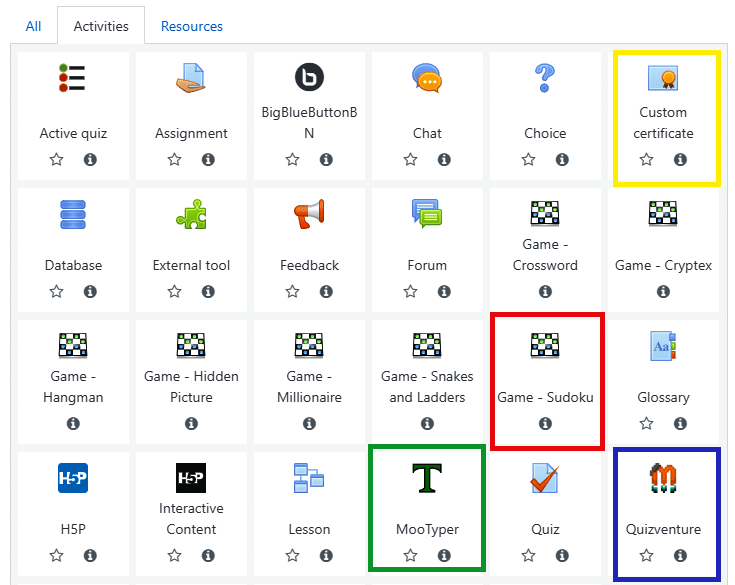Toggle the star for Interactive Content
This screenshot has height=585, width=735.
coord(174,555)
